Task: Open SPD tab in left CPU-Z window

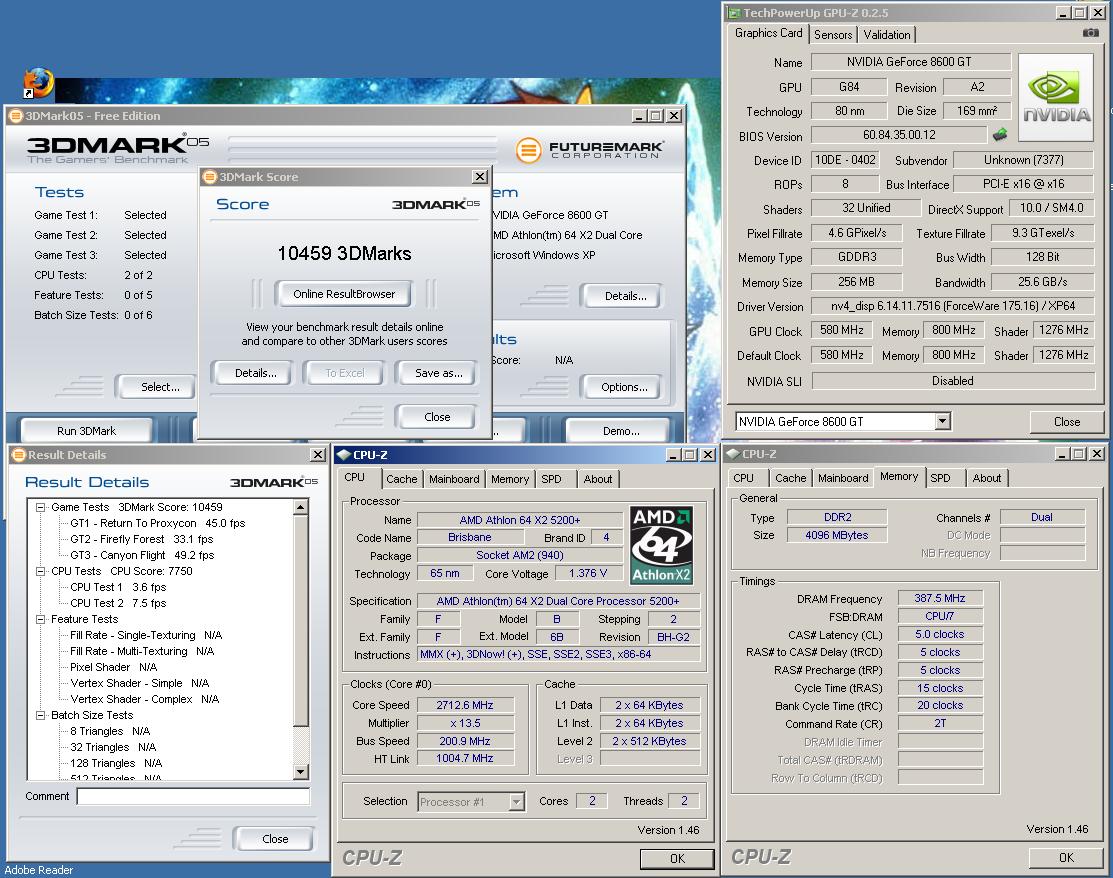Action: [552, 479]
